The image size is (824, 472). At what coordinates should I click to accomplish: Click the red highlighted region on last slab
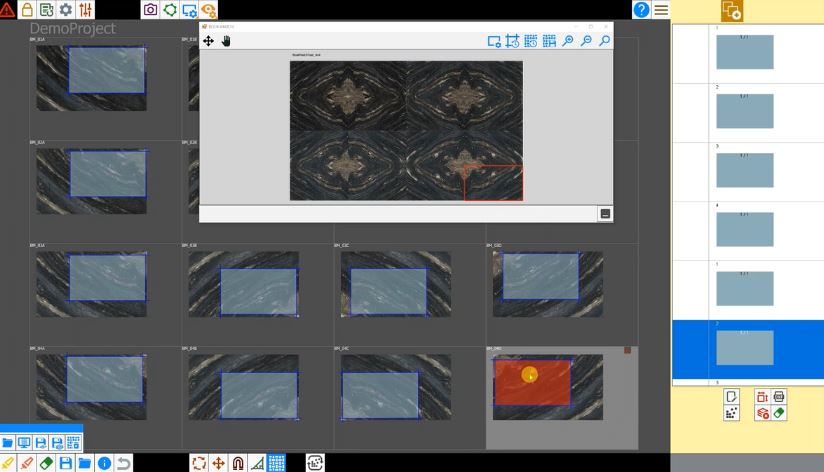click(532, 382)
